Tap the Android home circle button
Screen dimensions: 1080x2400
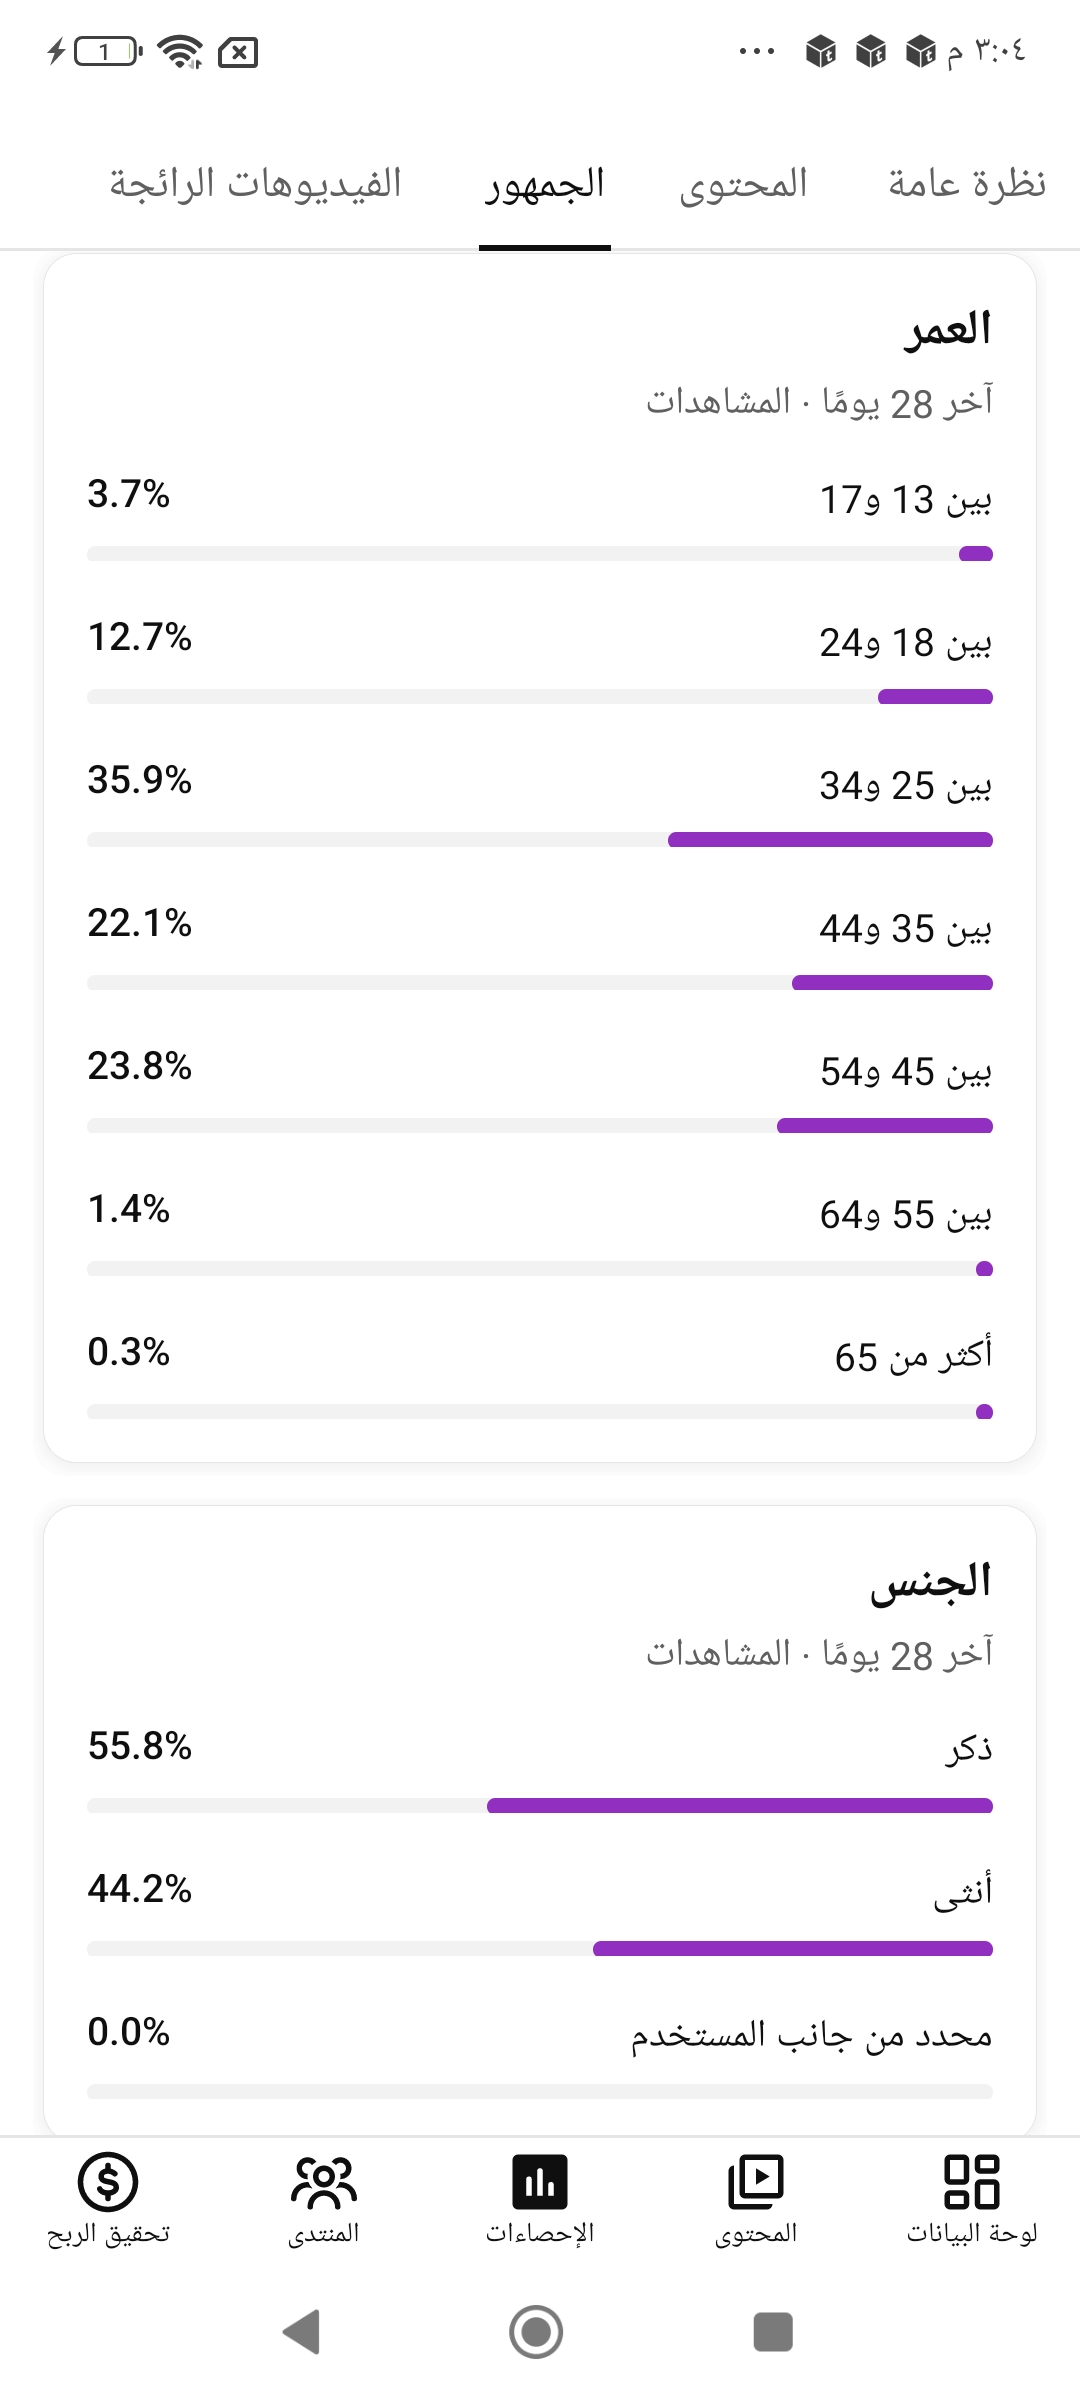coord(536,2332)
